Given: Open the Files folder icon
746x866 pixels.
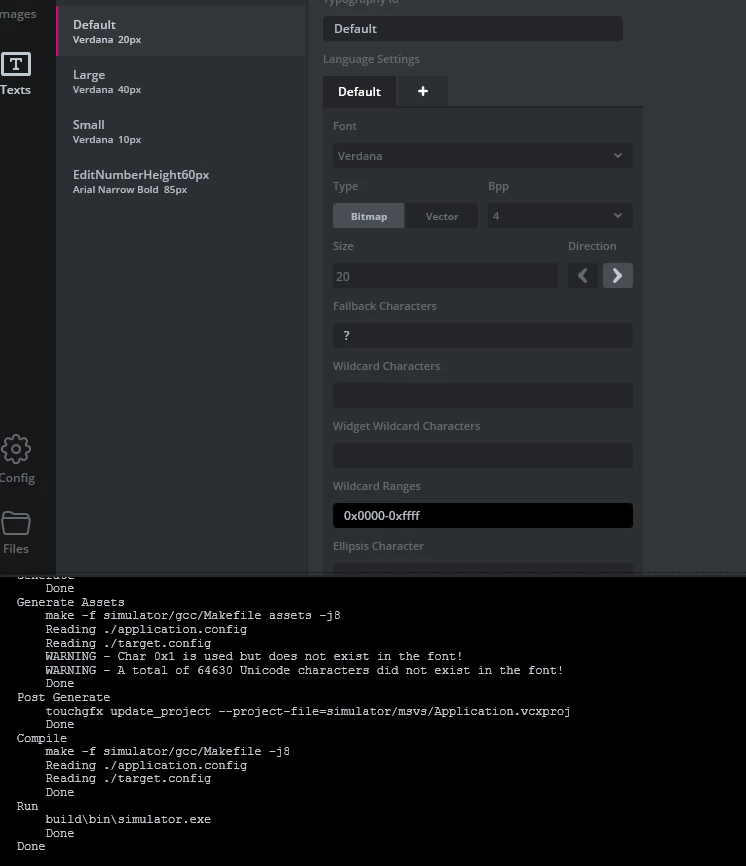Looking at the screenshot, I should click(x=16, y=523).
